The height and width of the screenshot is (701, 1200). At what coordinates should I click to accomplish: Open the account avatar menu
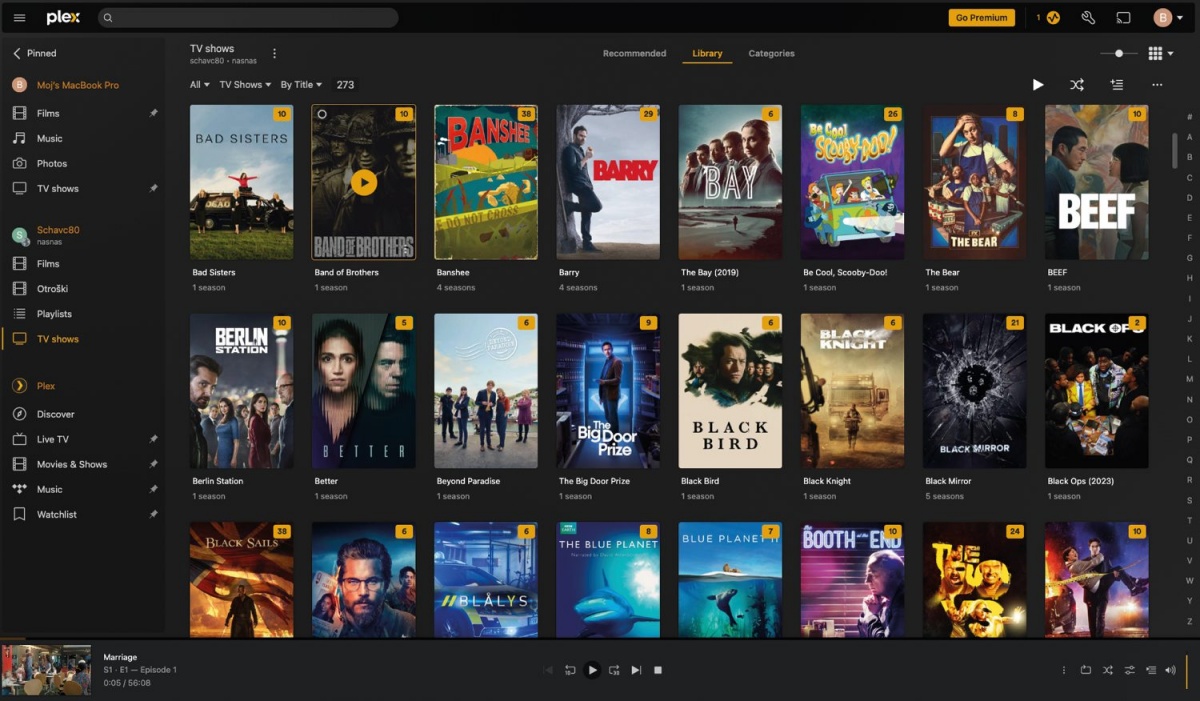(1167, 18)
